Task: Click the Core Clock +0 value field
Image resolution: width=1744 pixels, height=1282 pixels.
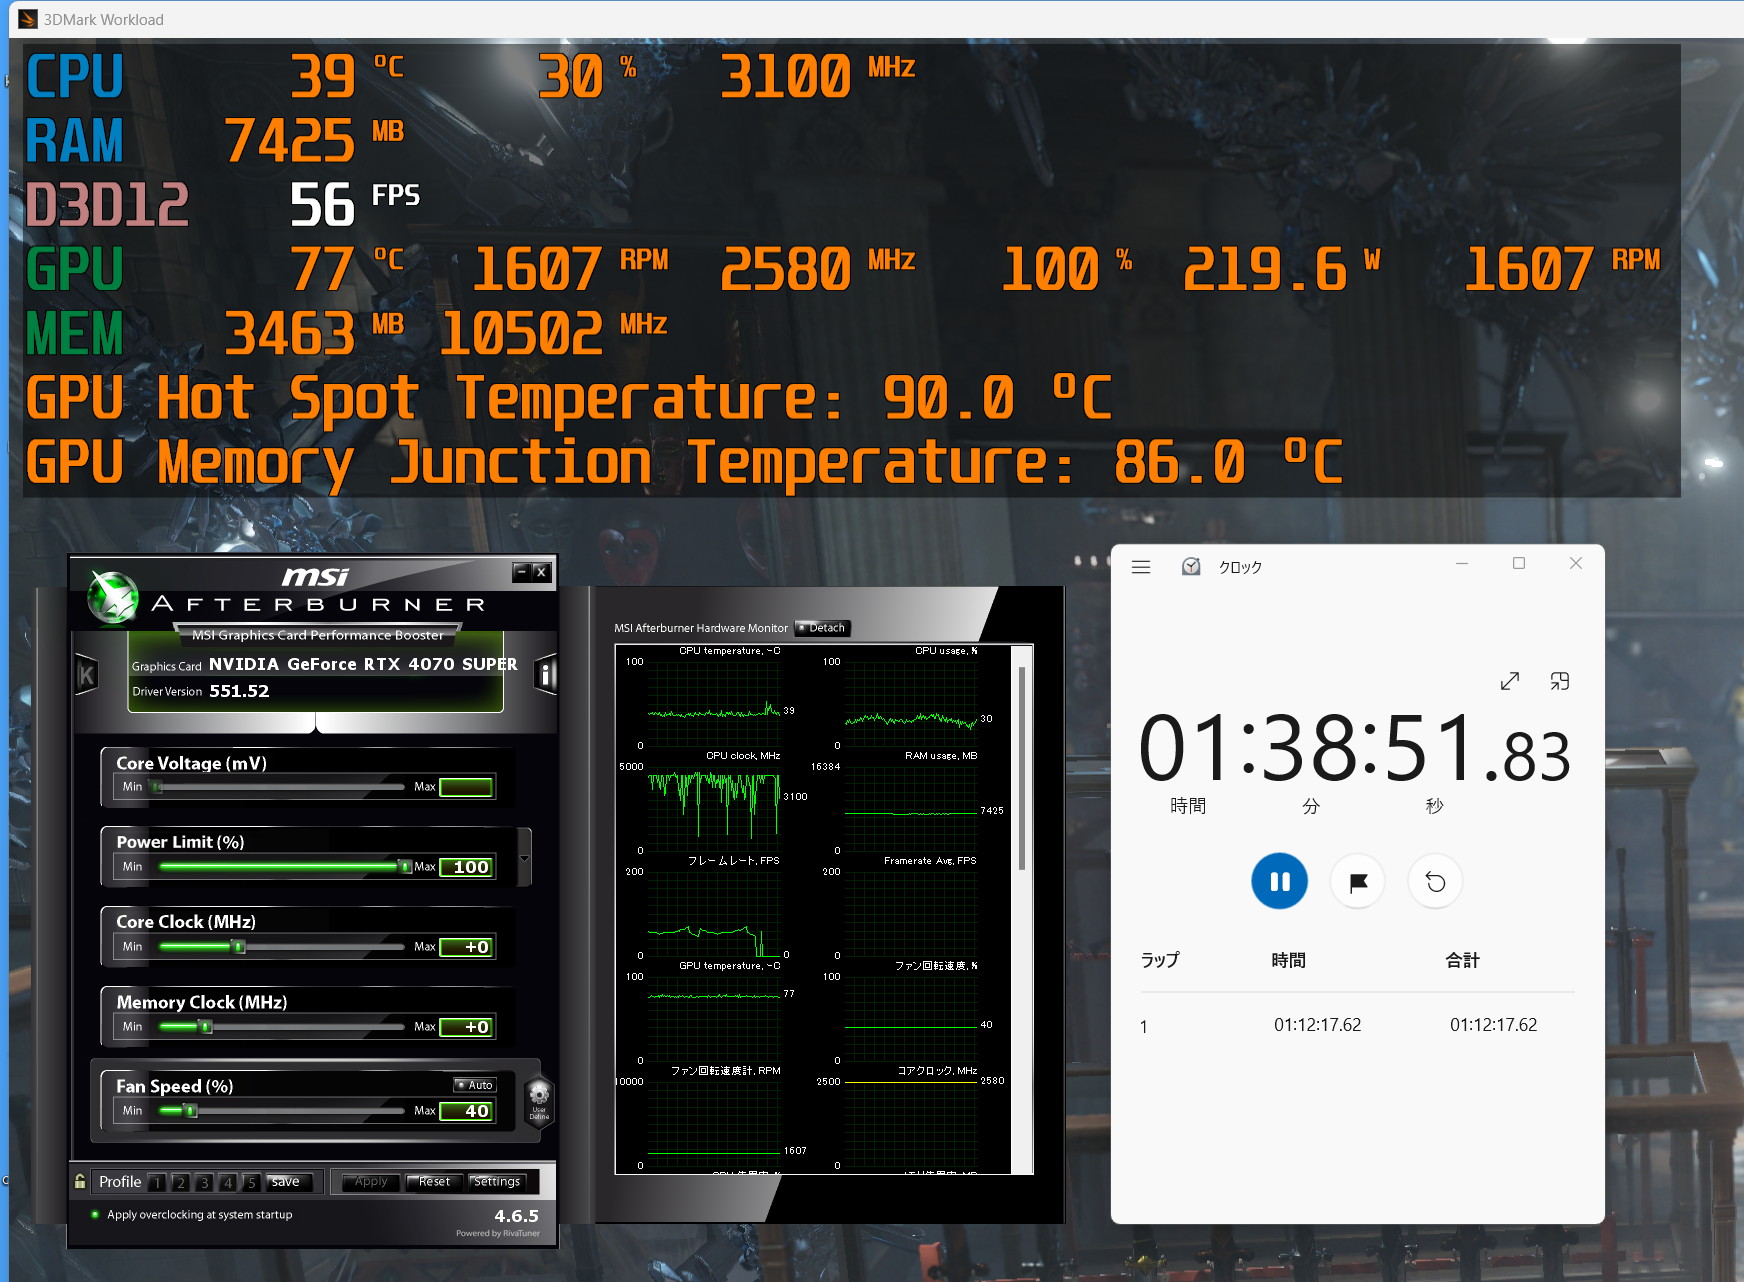Action: point(466,947)
